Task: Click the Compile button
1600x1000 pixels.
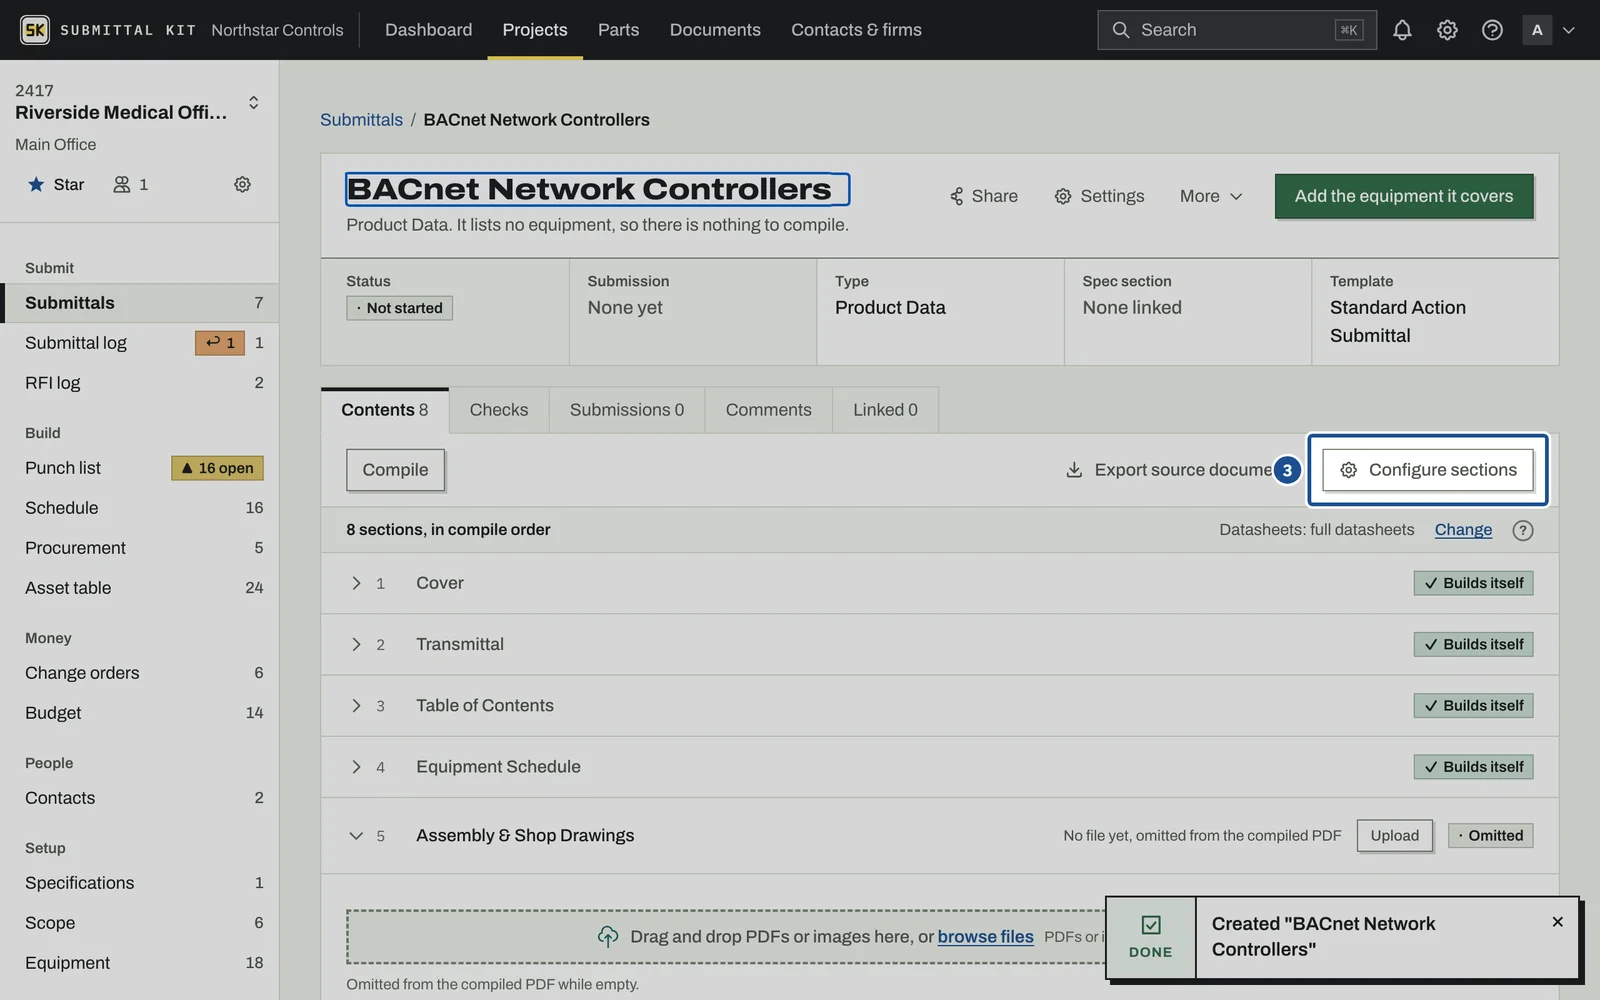Action: pos(395,470)
